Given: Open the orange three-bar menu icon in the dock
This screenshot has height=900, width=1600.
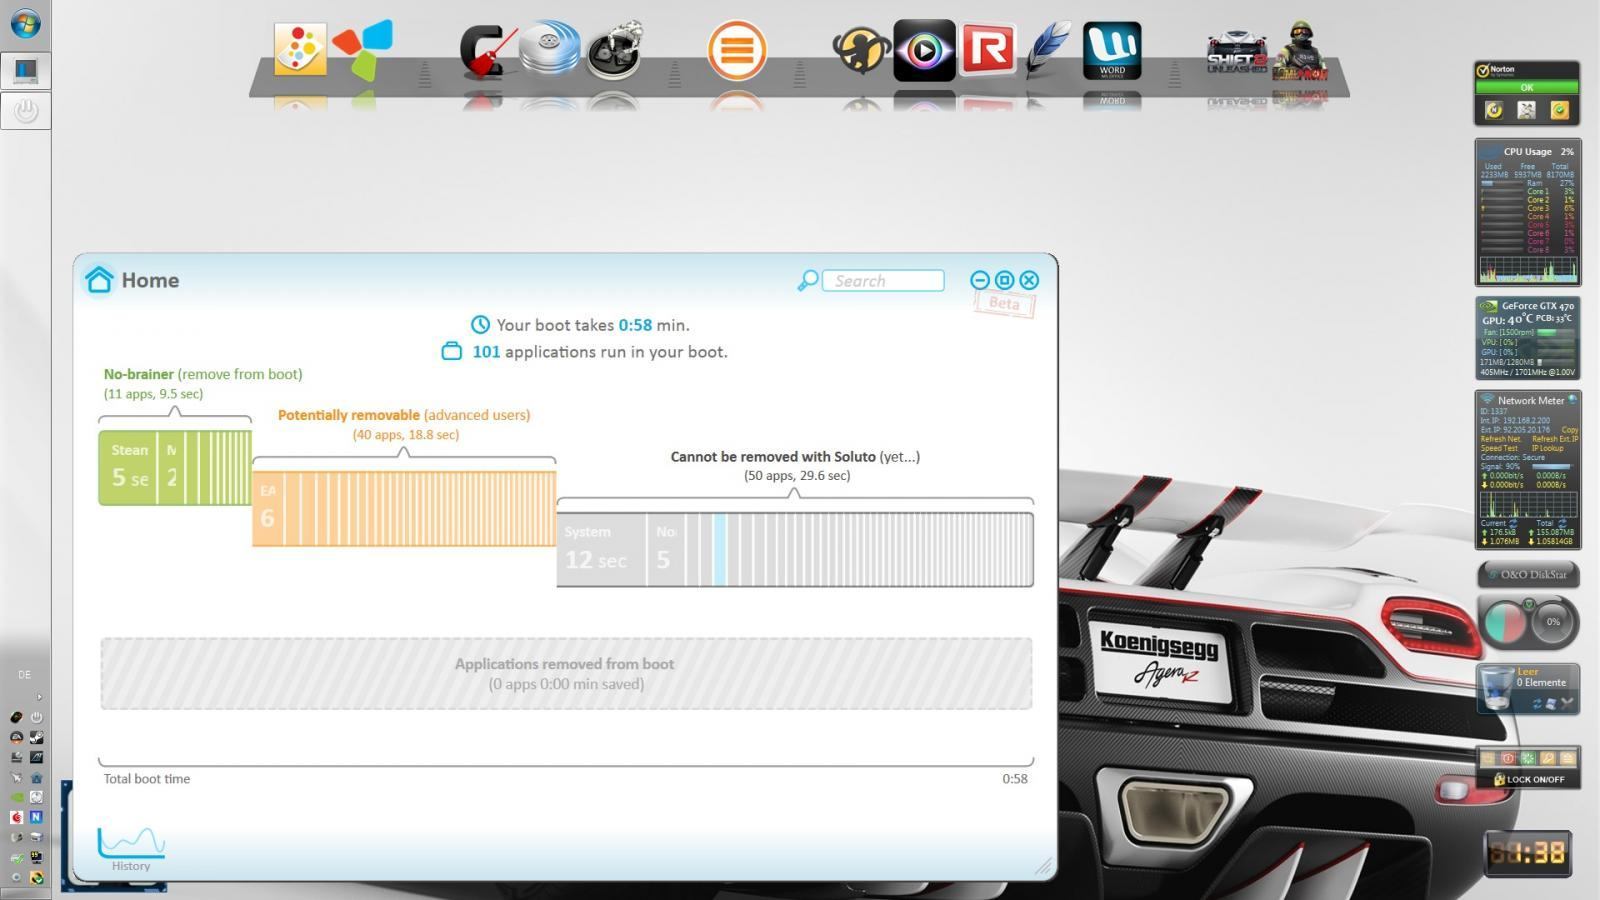Looking at the screenshot, I should tap(737, 50).
